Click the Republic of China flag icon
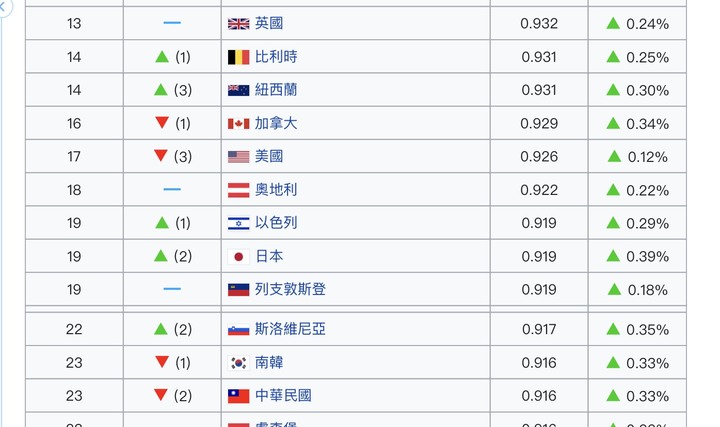Viewport: 720px width, 427px height. click(238, 396)
